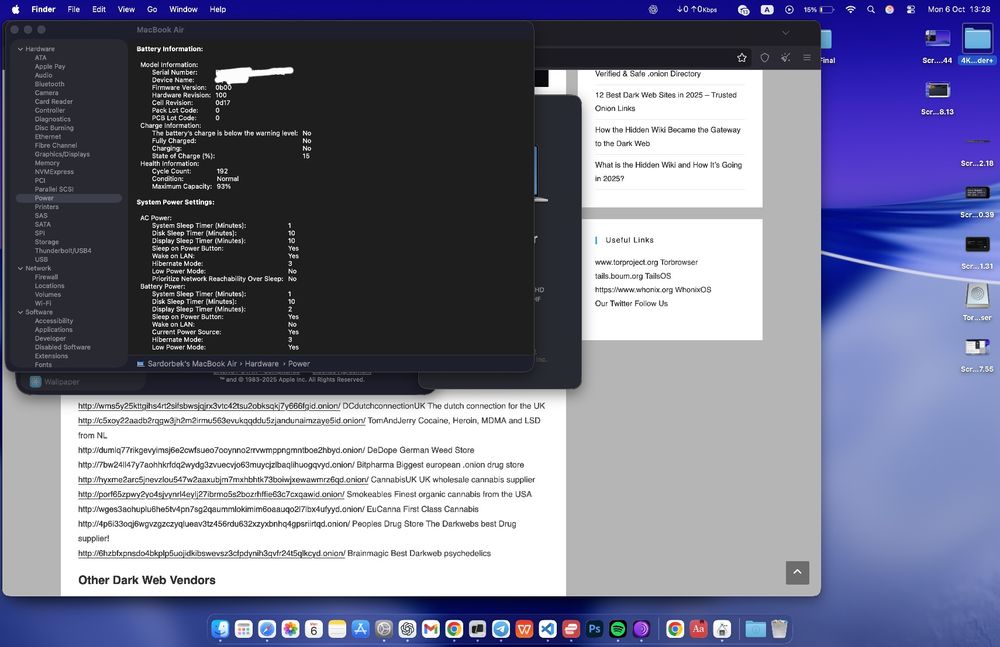Open Control Center in menu bar
The height and width of the screenshot is (647, 1000).
pos(911,10)
